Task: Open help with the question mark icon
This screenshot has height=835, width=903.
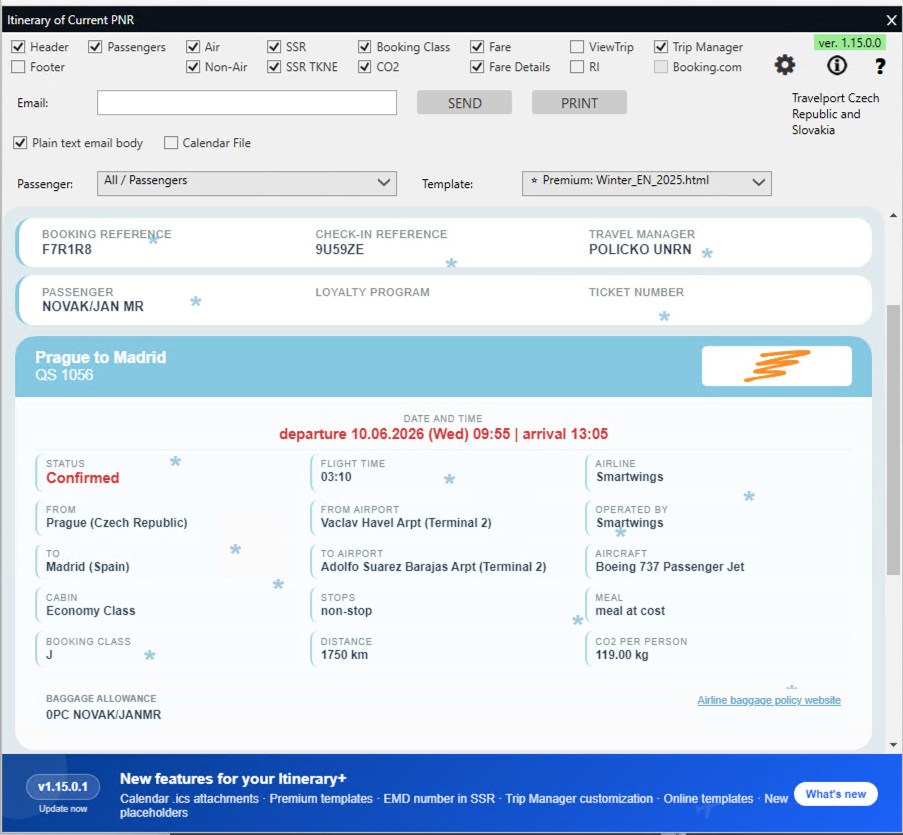Action: [x=880, y=66]
